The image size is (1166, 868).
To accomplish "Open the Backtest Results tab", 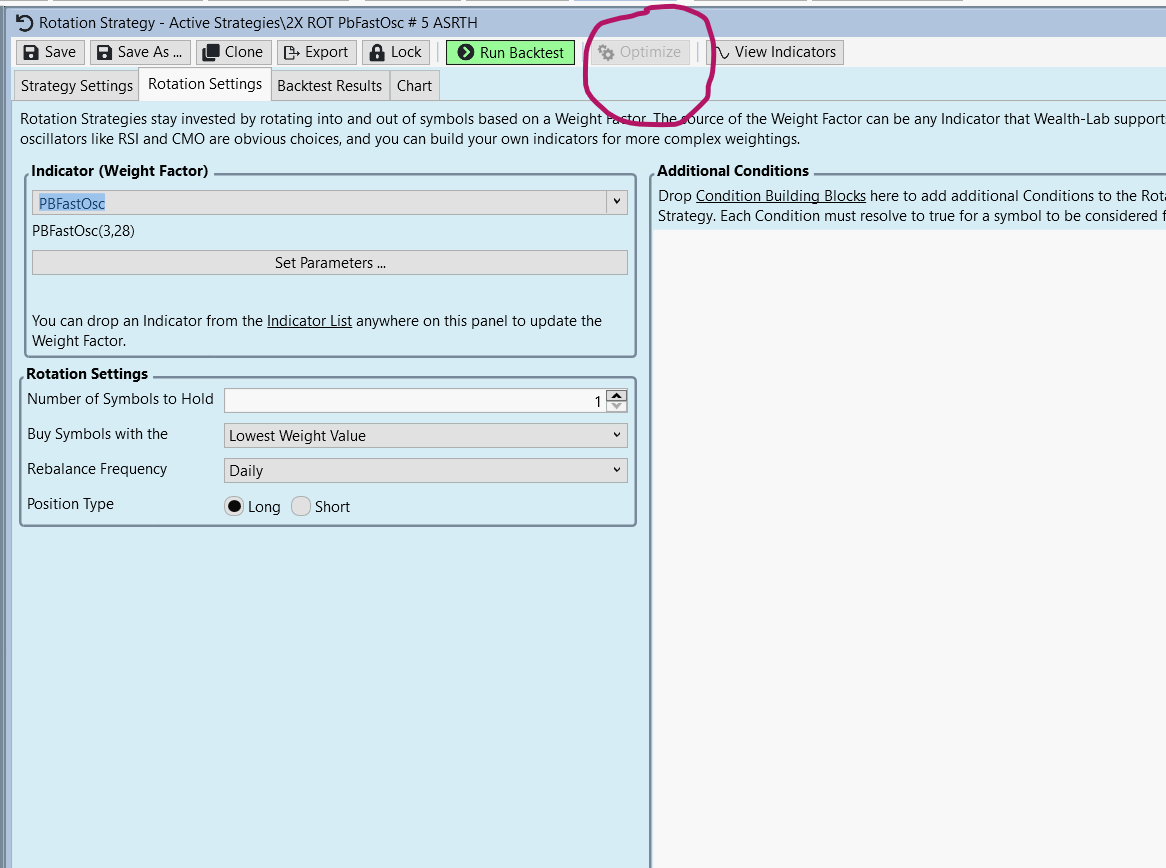I will (x=329, y=86).
